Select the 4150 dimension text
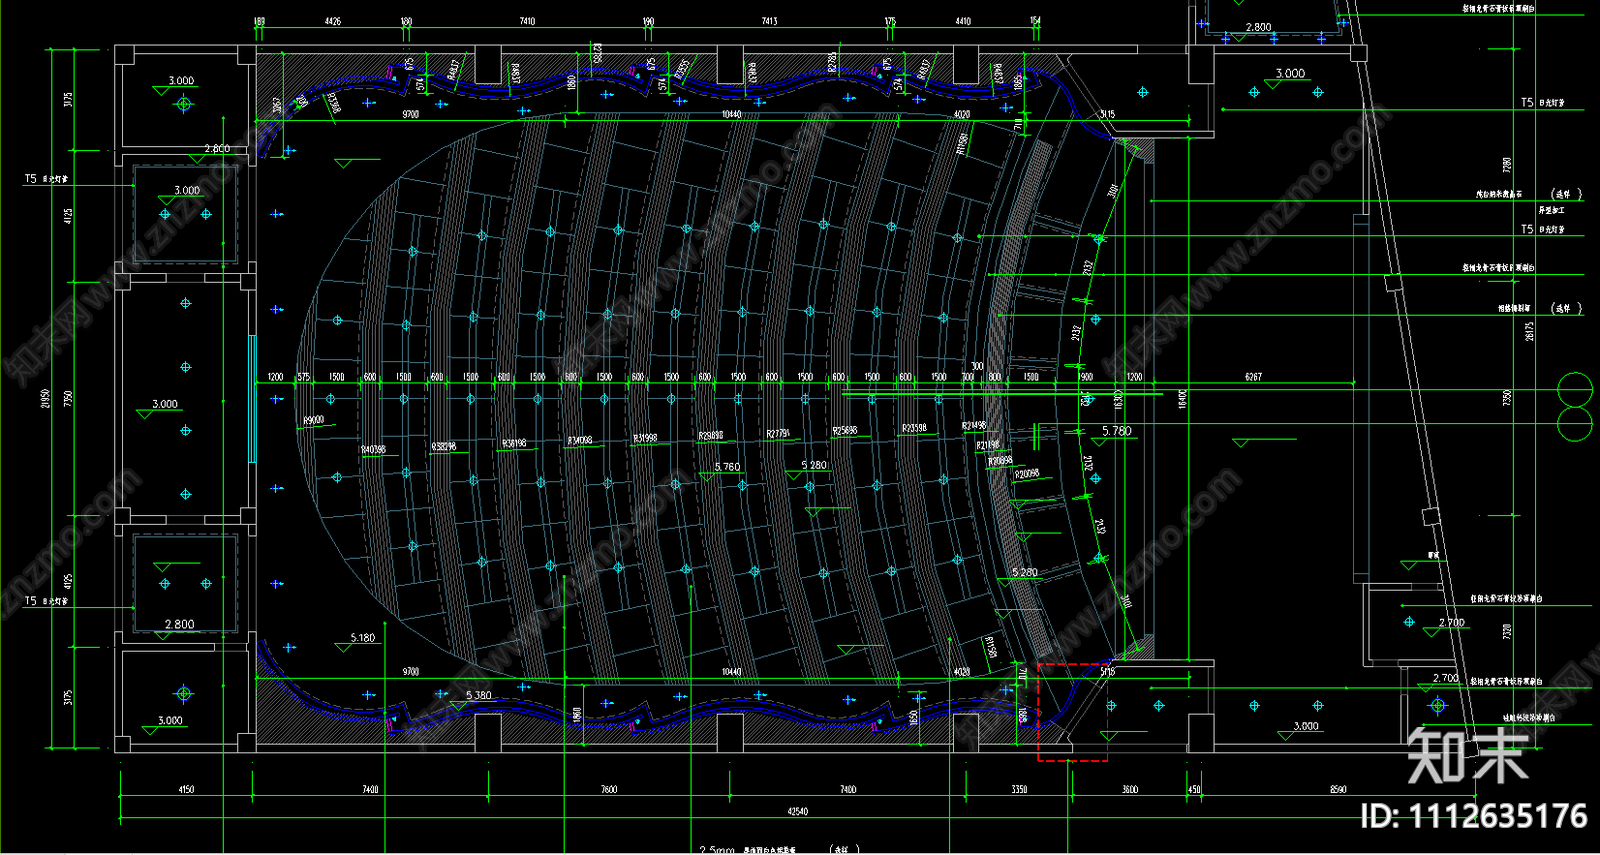 coord(186,789)
